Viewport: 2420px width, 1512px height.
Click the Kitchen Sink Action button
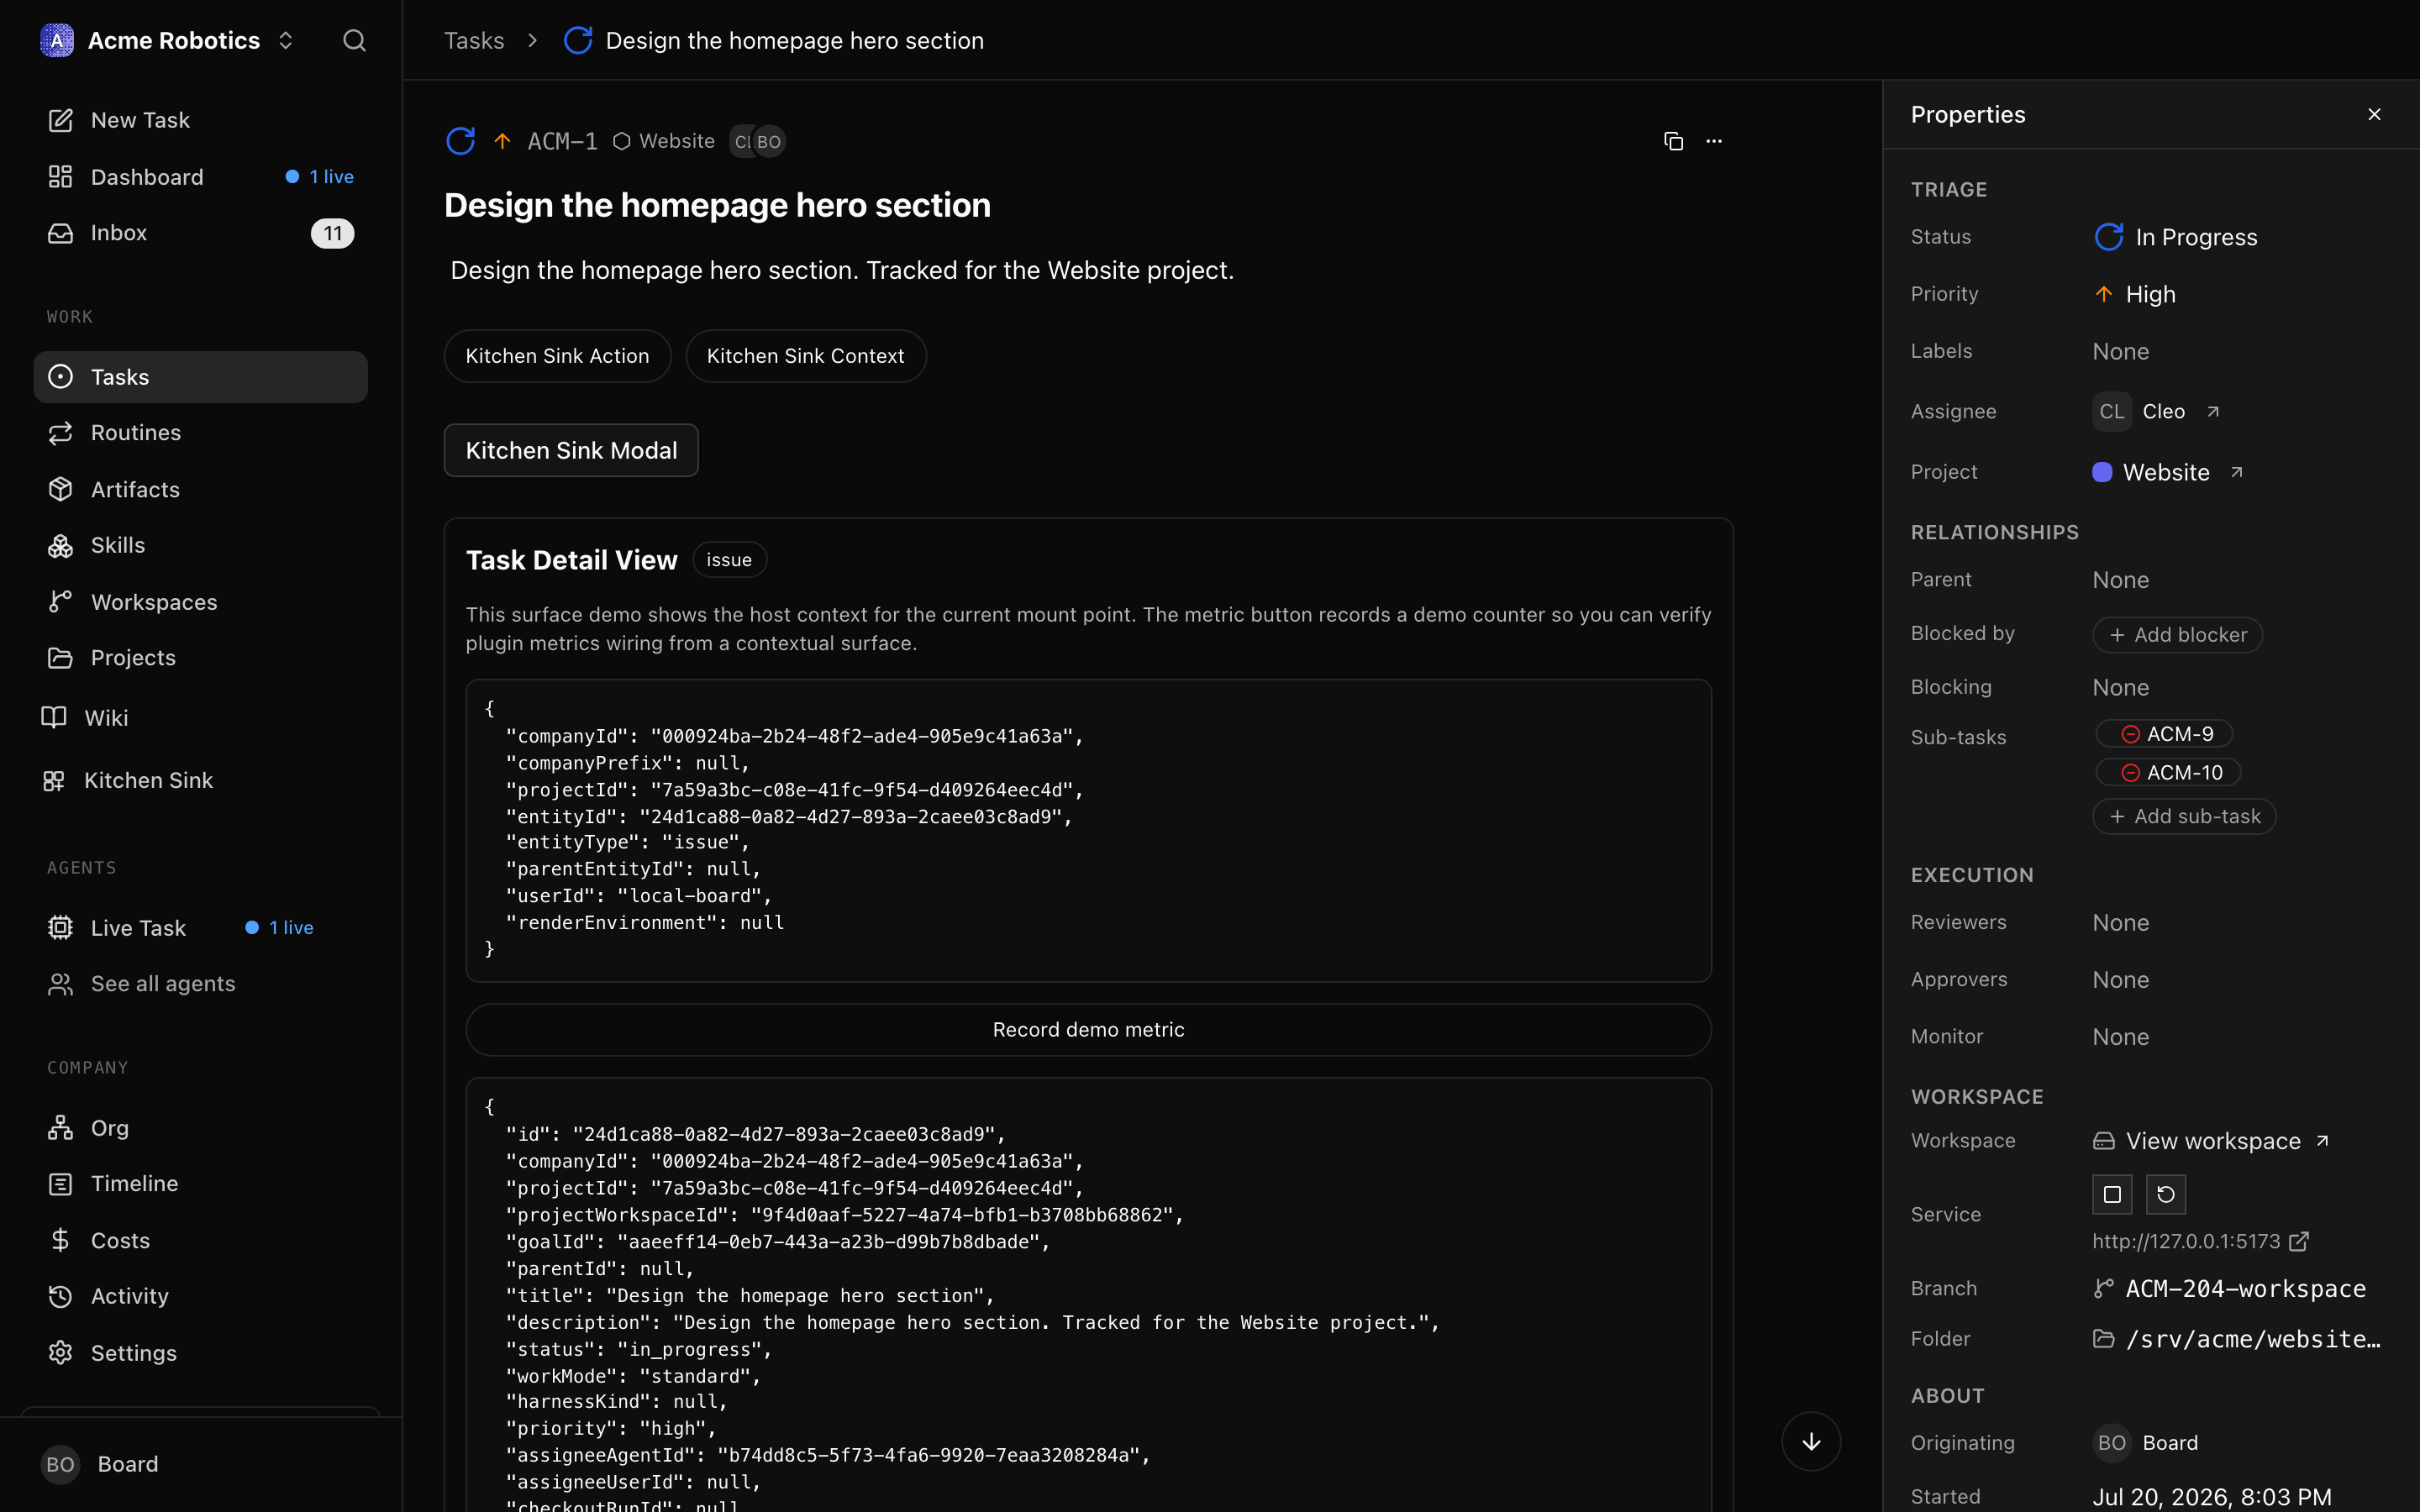pos(557,356)
